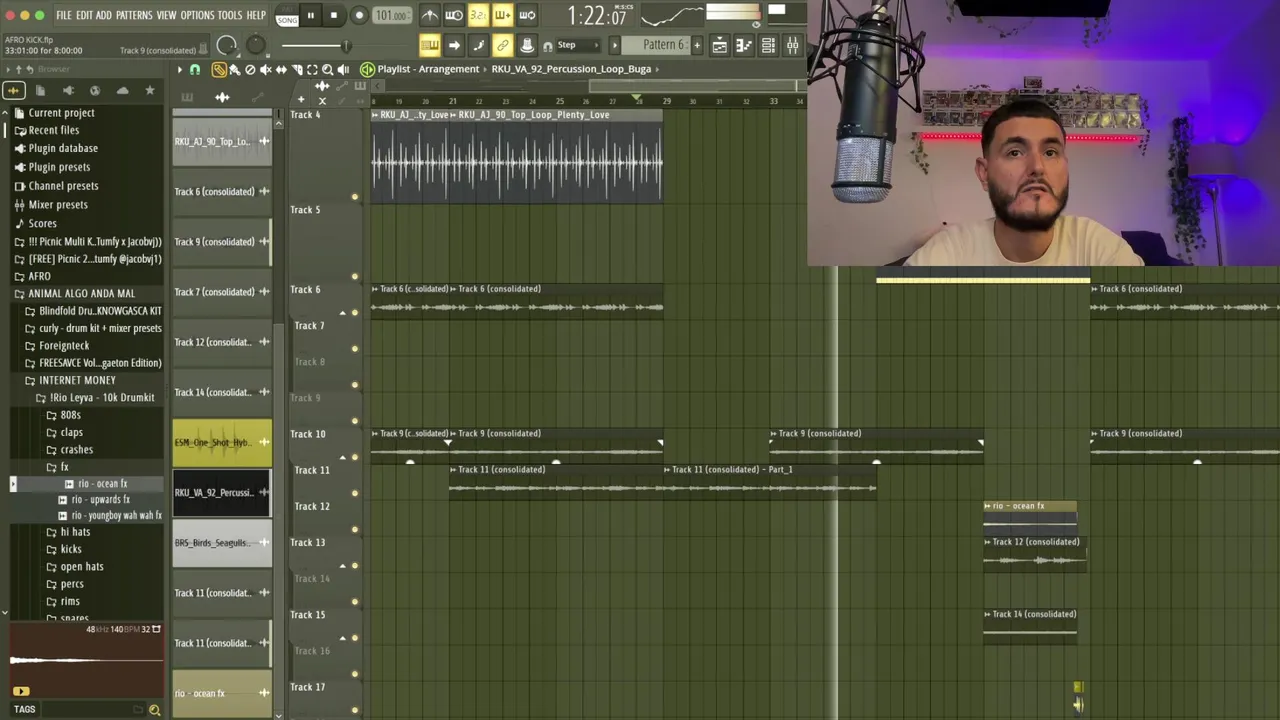Select the Slip tool in Playlist

281,69
